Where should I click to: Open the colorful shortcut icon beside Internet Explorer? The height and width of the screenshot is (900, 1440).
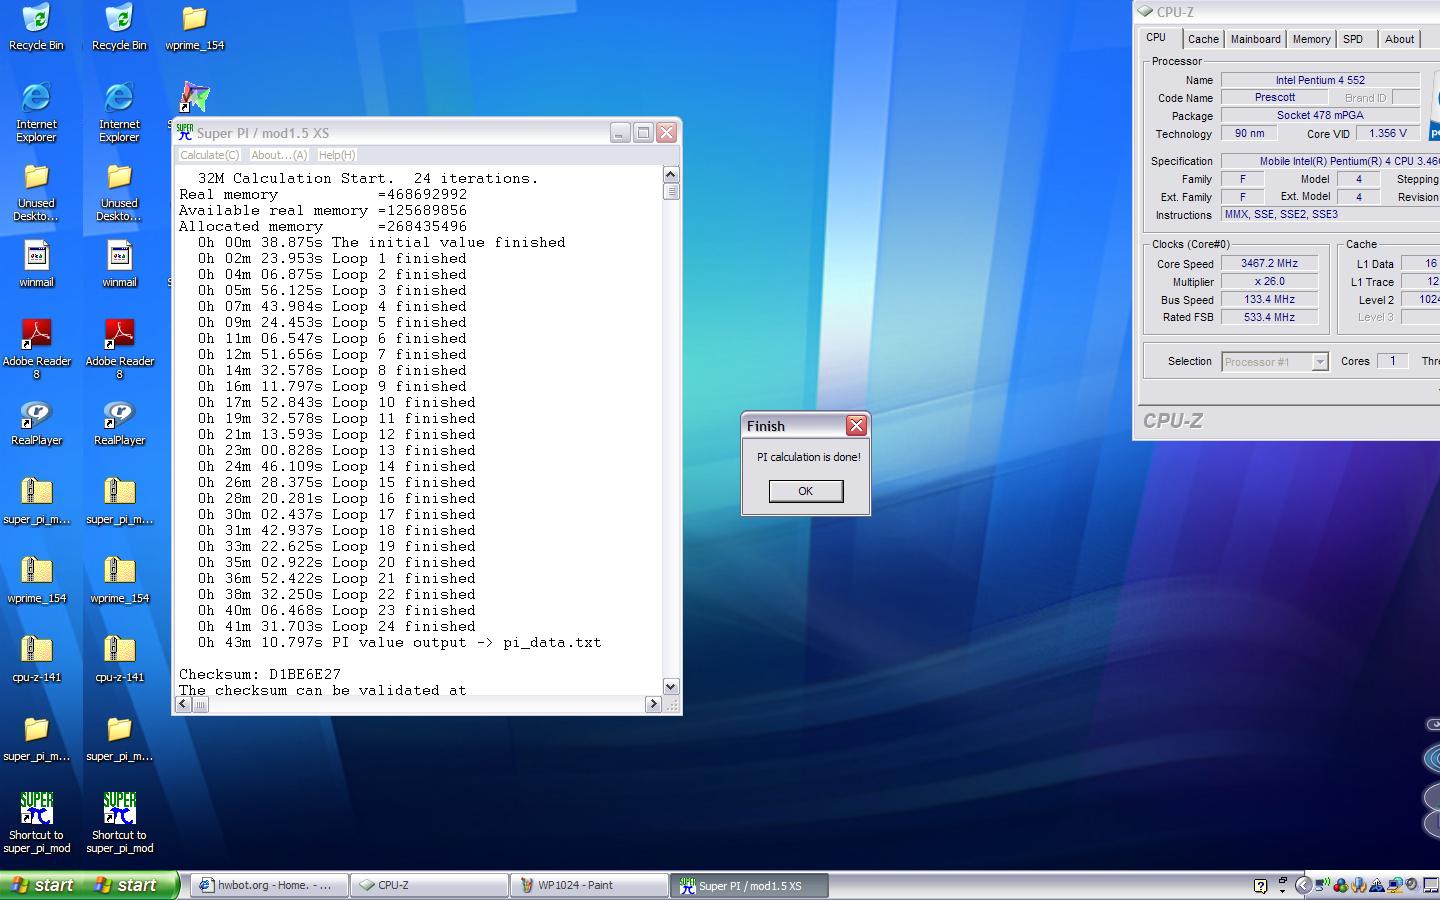pos(194,97)
